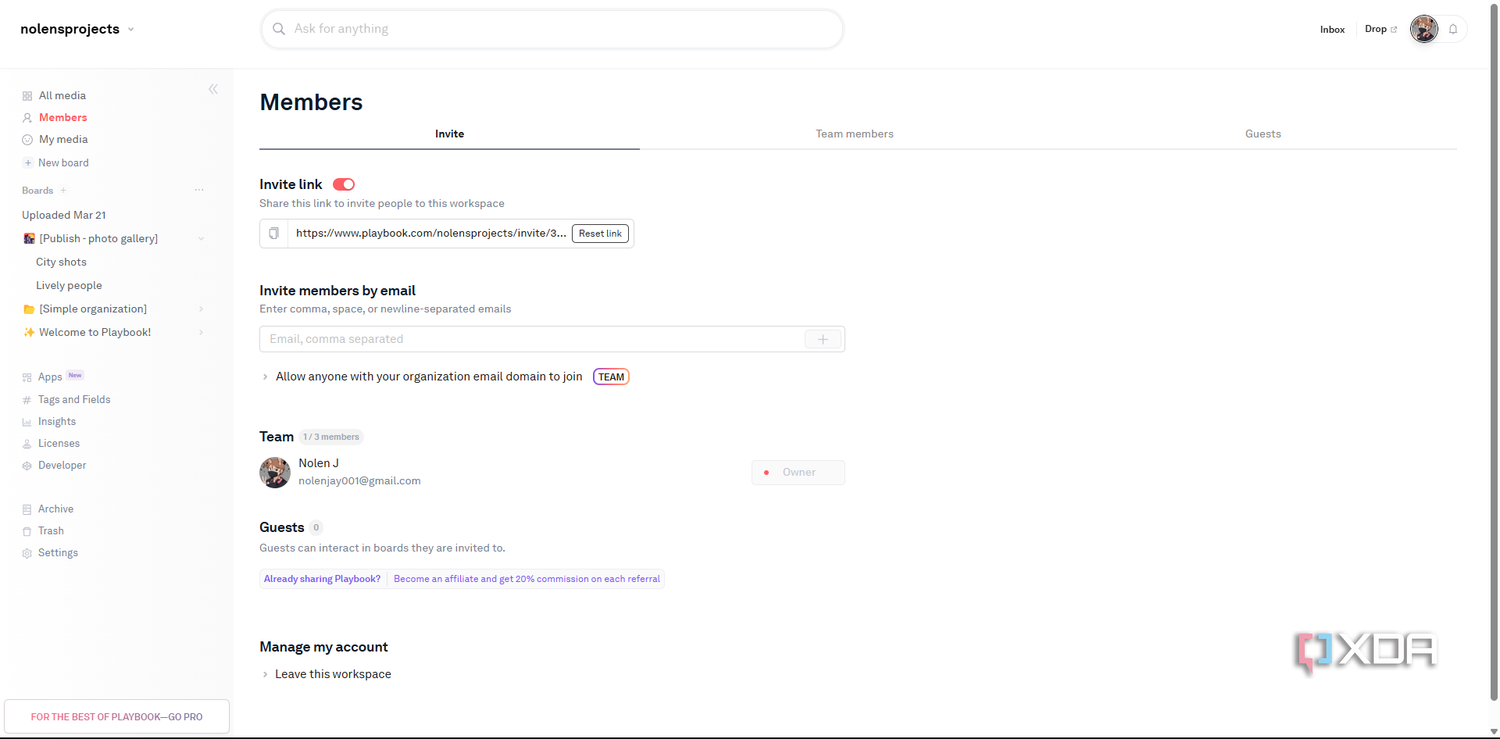Image resolution: width=1500 pixels, height=739 pixels.
Task: Open the Welcome to Playbook! board
Action: [x=95, y=333]
